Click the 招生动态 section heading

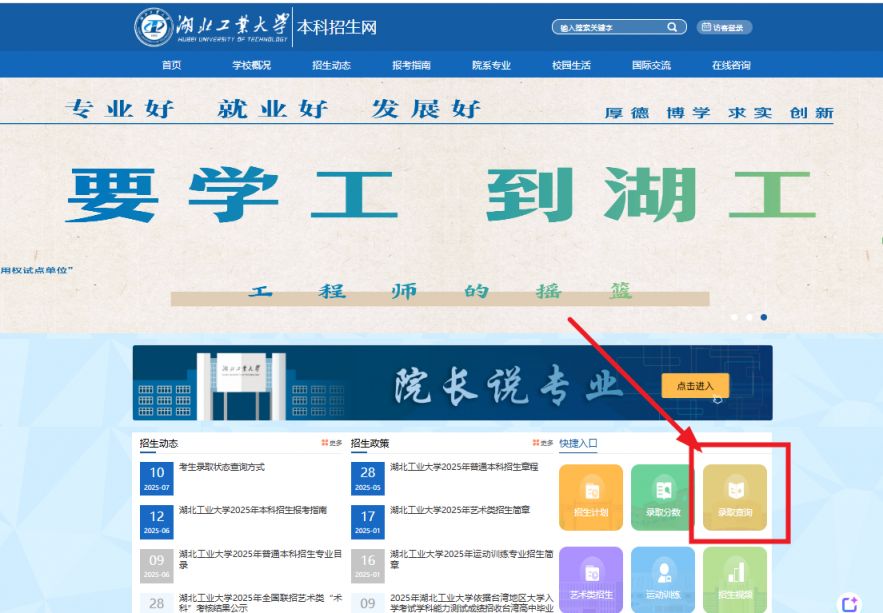tap(159, 443)
